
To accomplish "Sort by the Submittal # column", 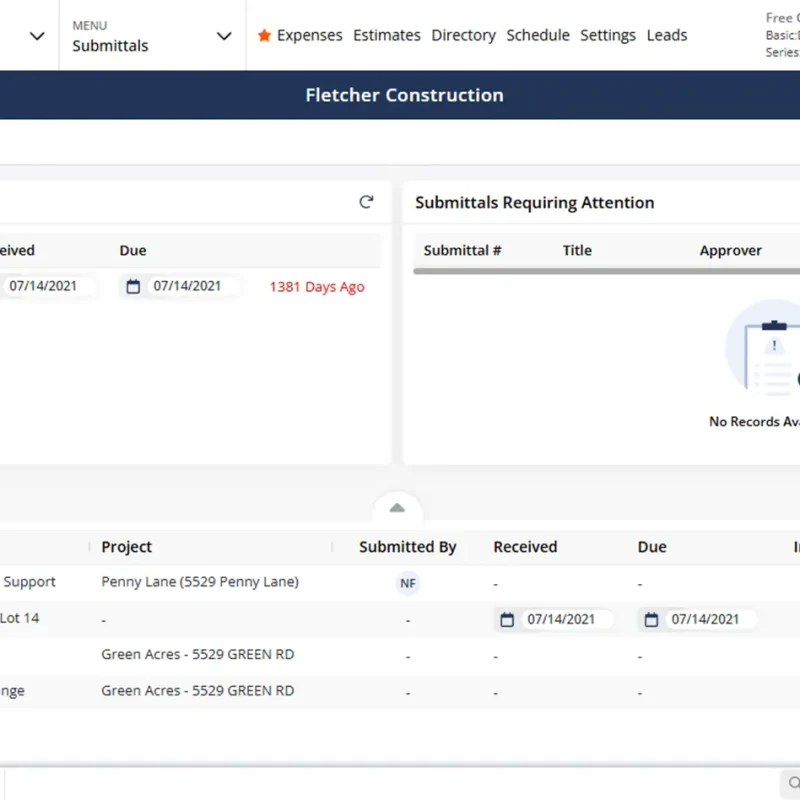I will [x=462, y=251].
